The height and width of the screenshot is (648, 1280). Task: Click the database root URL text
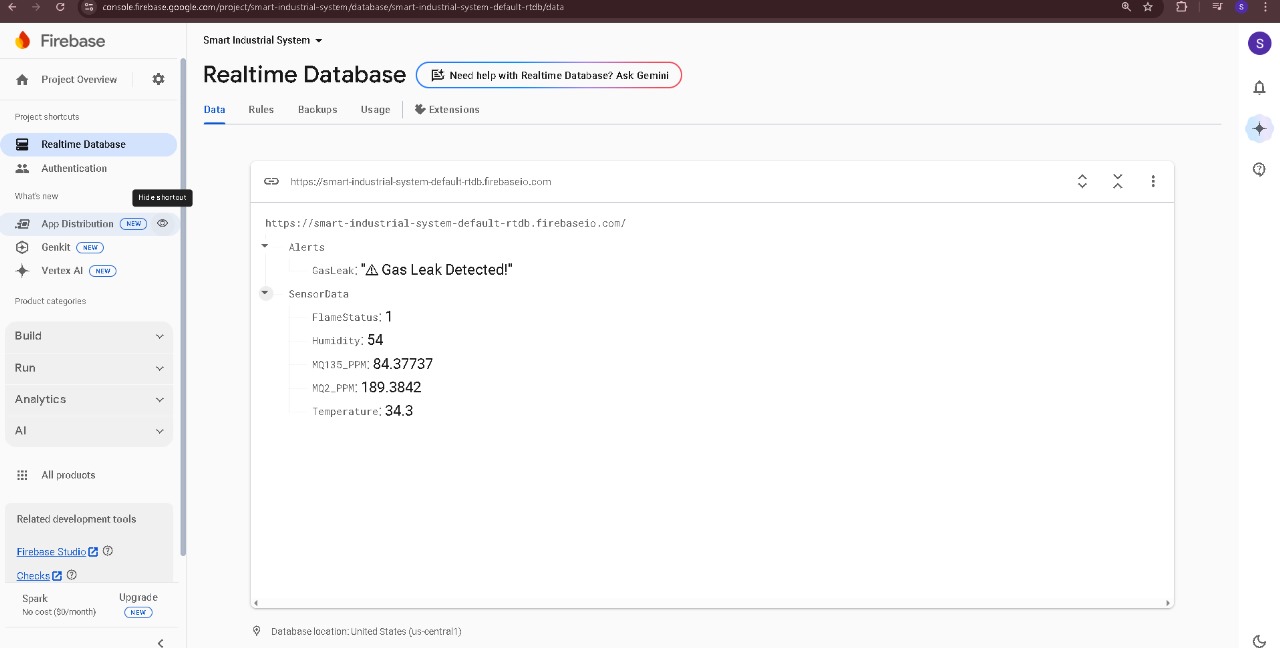tap(445, 223)
